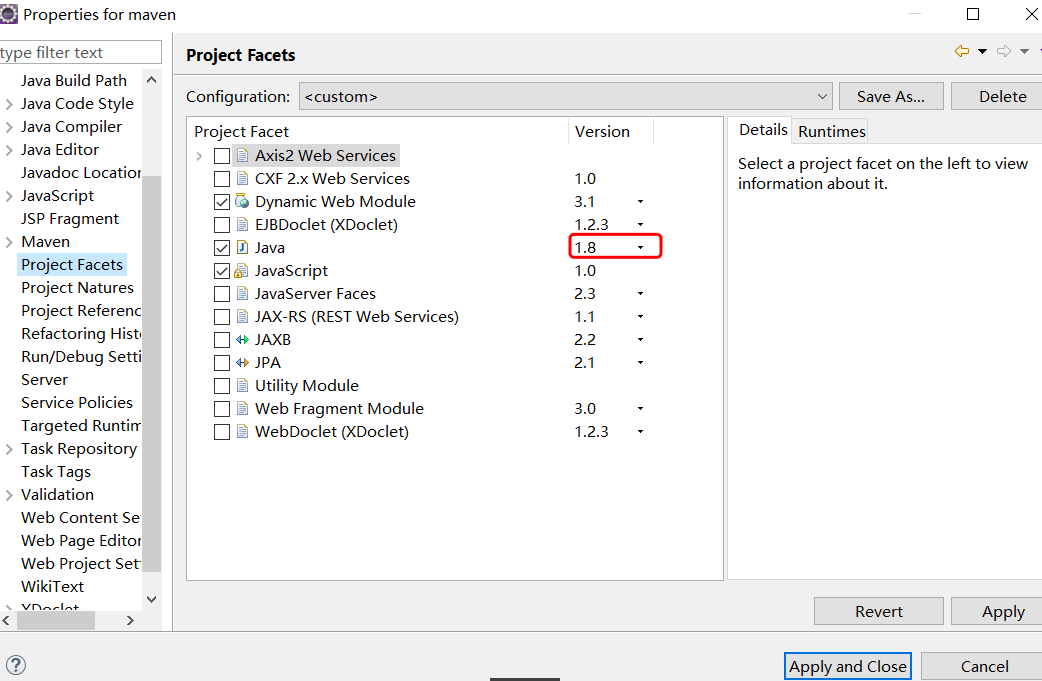Viewport: 1042px width, 681px height.
Task: Click the Utility Module facet icon
Action: coord(242,386)
